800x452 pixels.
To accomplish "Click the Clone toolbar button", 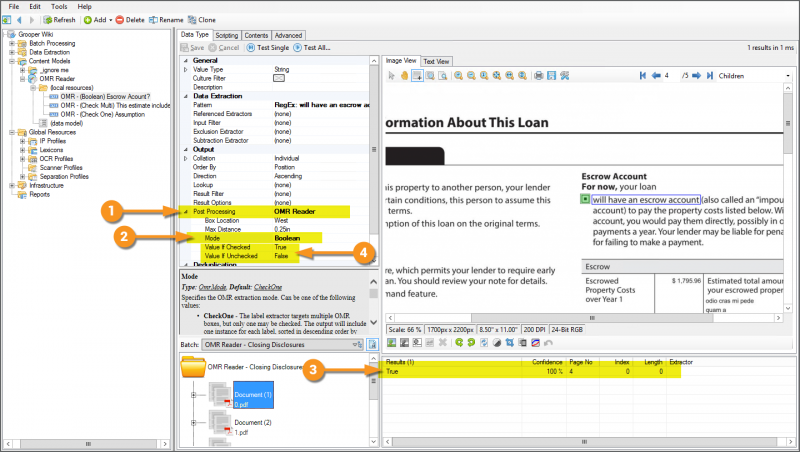I will point(202,20).
